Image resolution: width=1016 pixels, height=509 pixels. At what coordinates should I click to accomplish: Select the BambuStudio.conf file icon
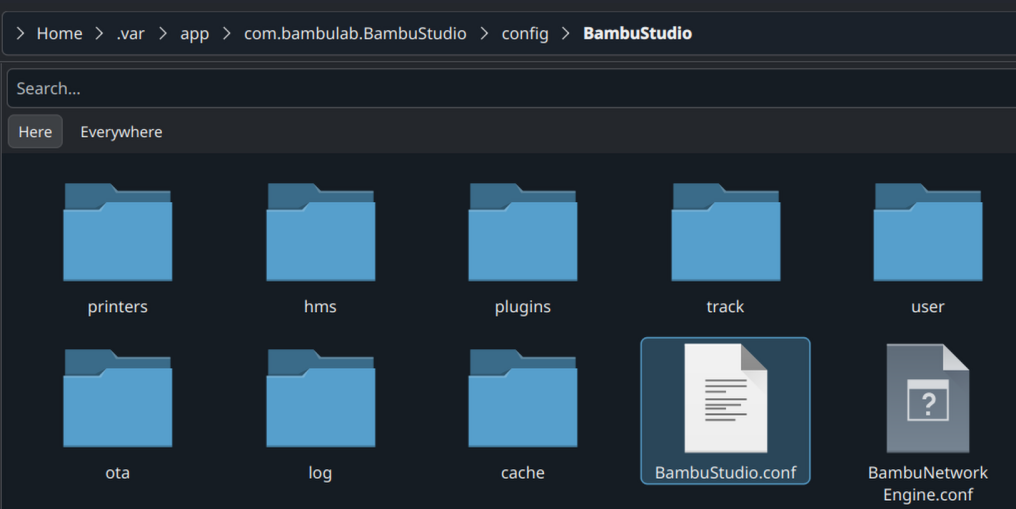726,398
